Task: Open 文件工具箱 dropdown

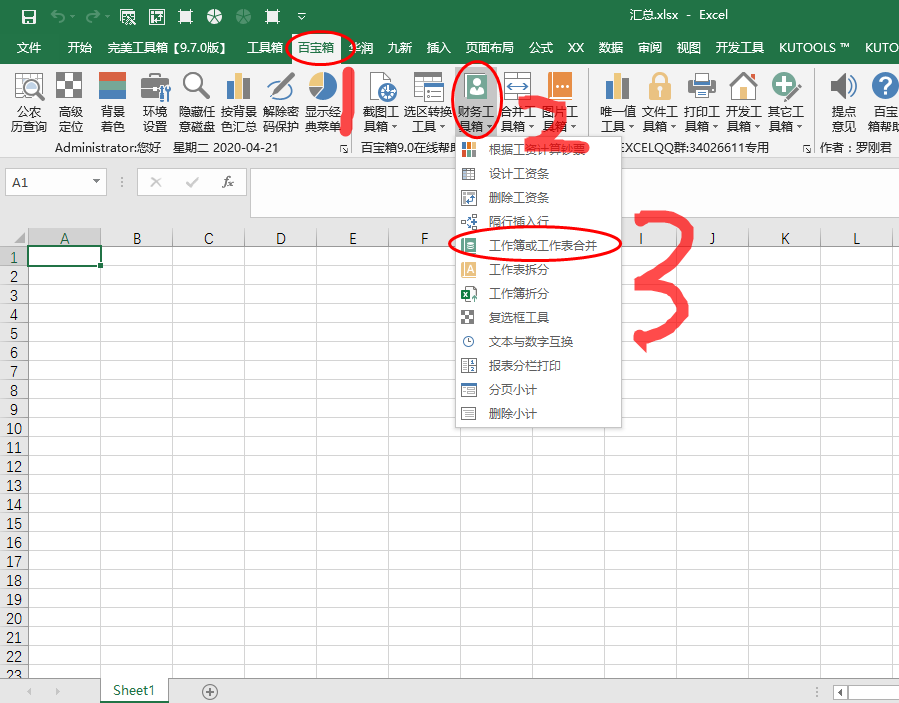Action: click(x=659, y=103)
